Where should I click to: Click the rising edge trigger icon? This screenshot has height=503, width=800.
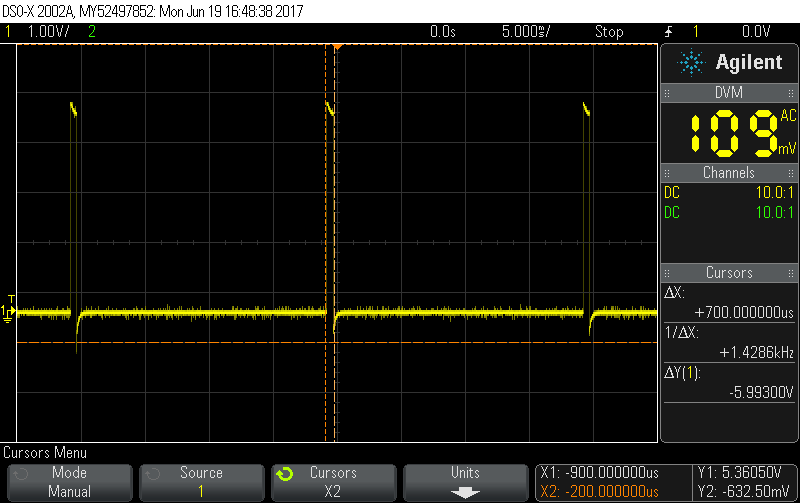click(x=668, y=32)
